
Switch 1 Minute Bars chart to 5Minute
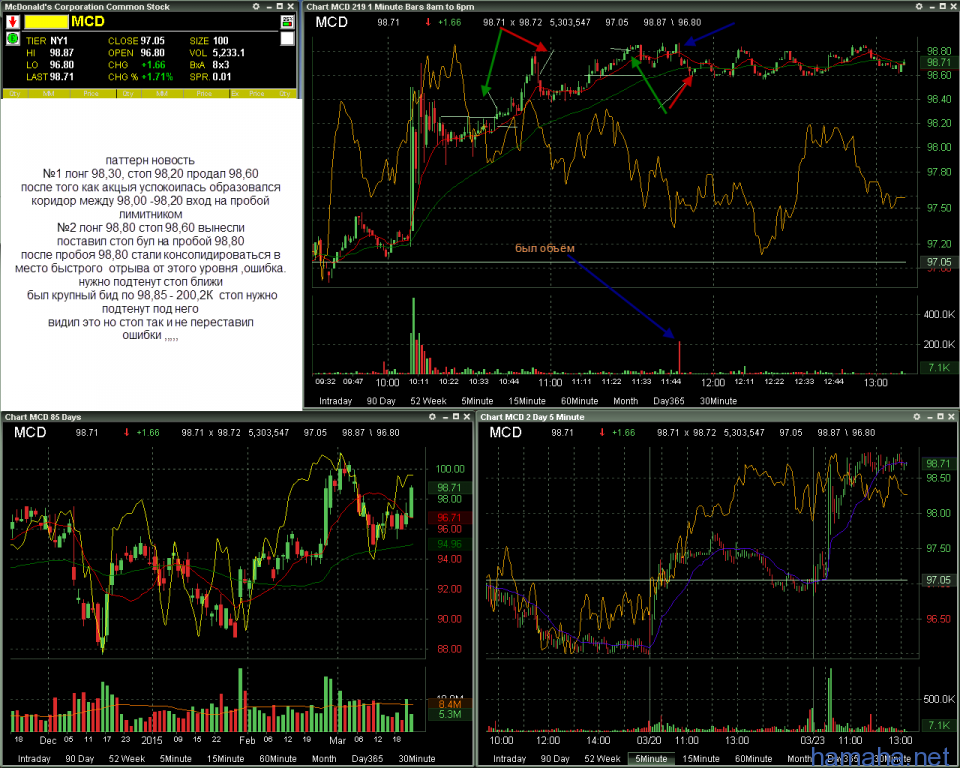[x=477, y=401]
